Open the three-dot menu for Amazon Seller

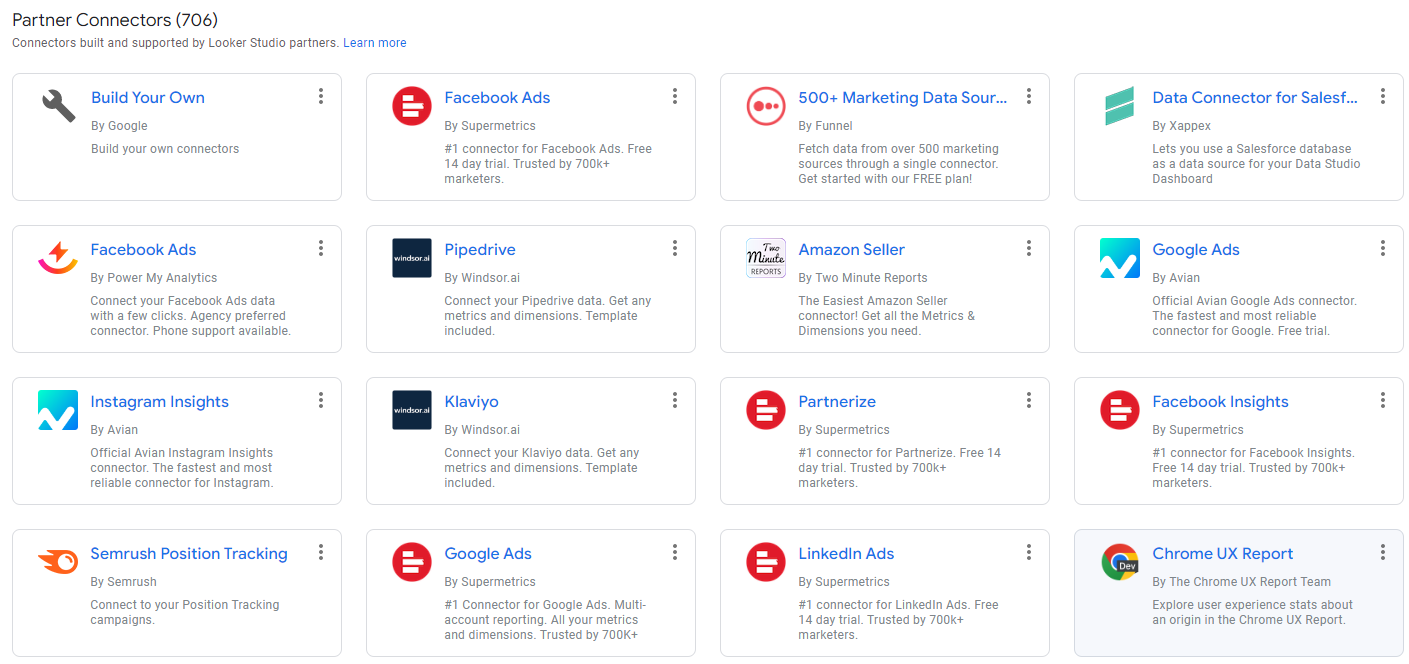pos(1029,247)
